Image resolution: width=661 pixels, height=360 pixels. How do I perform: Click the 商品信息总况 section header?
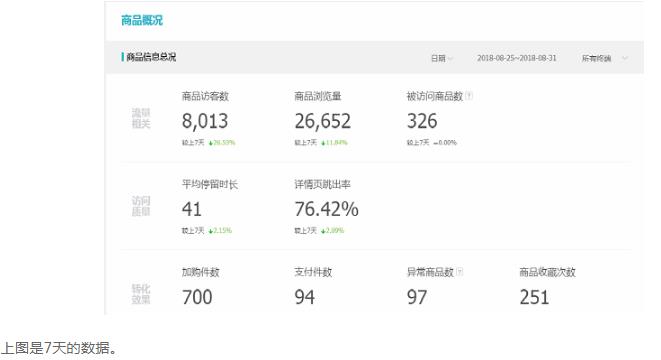(151, 57)
